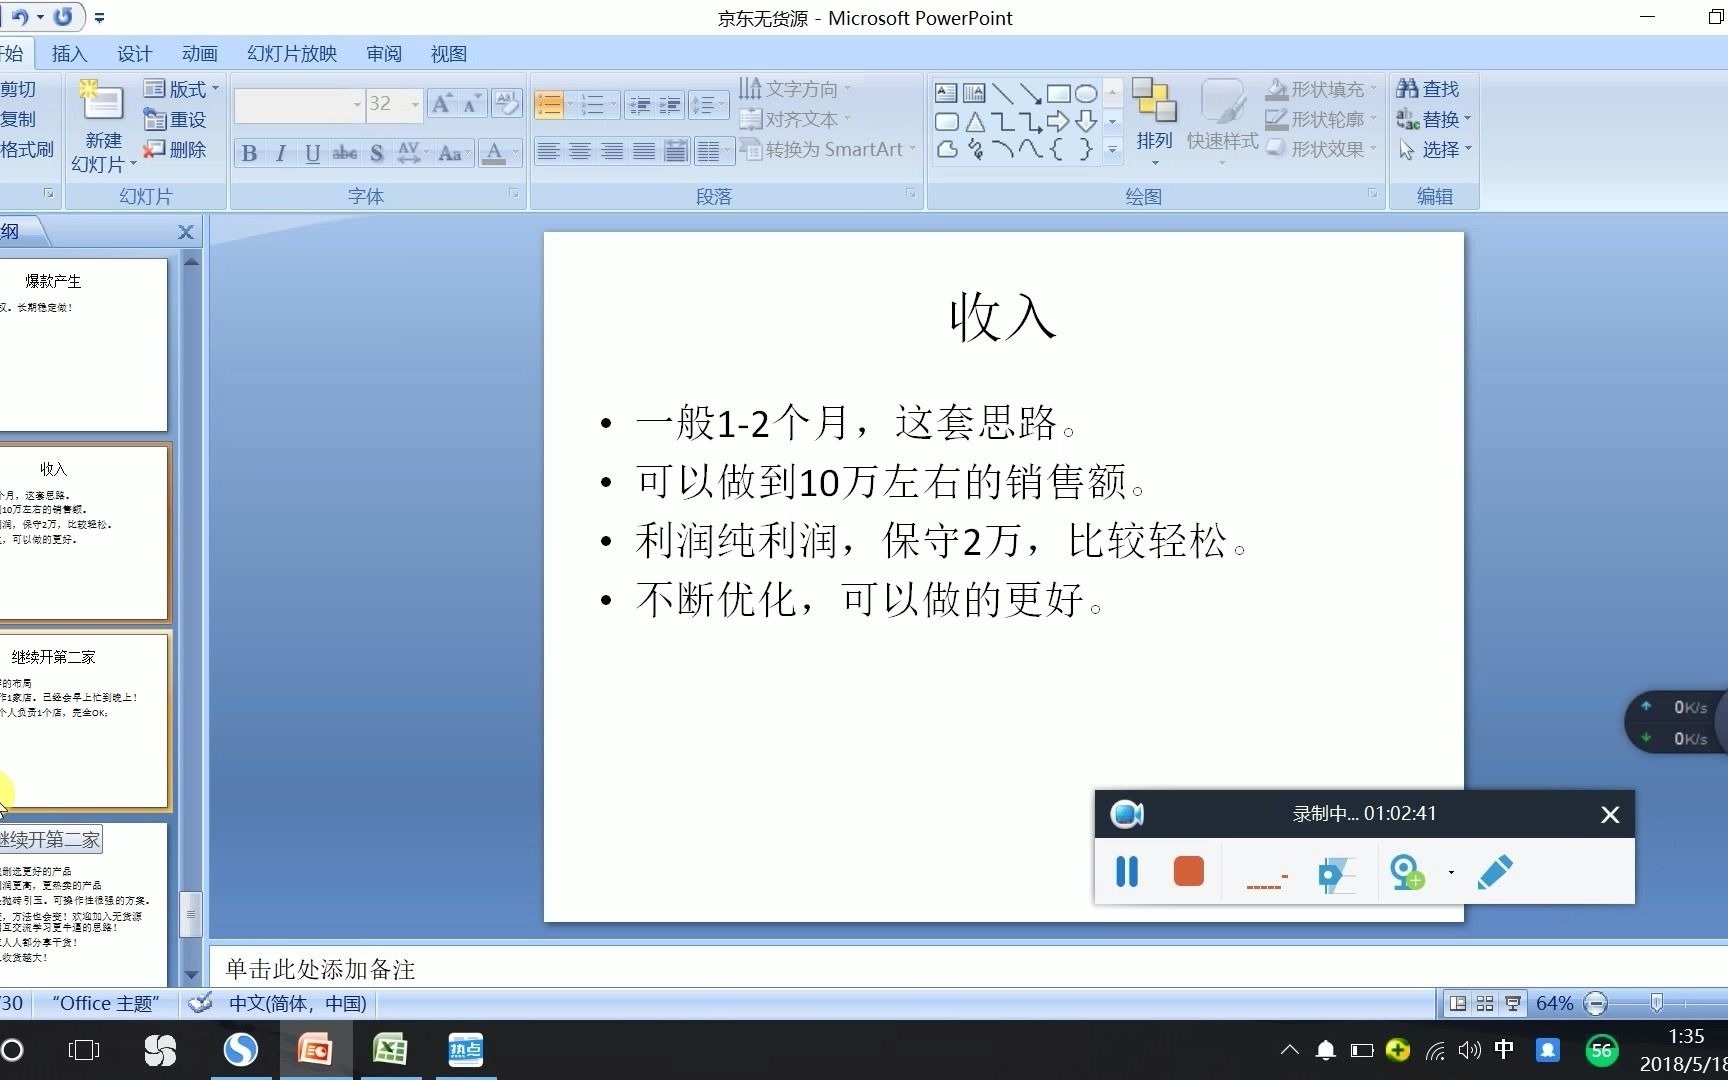
Task: Switch to Normal view in status bar
Action: [x=1458, y=1003]
